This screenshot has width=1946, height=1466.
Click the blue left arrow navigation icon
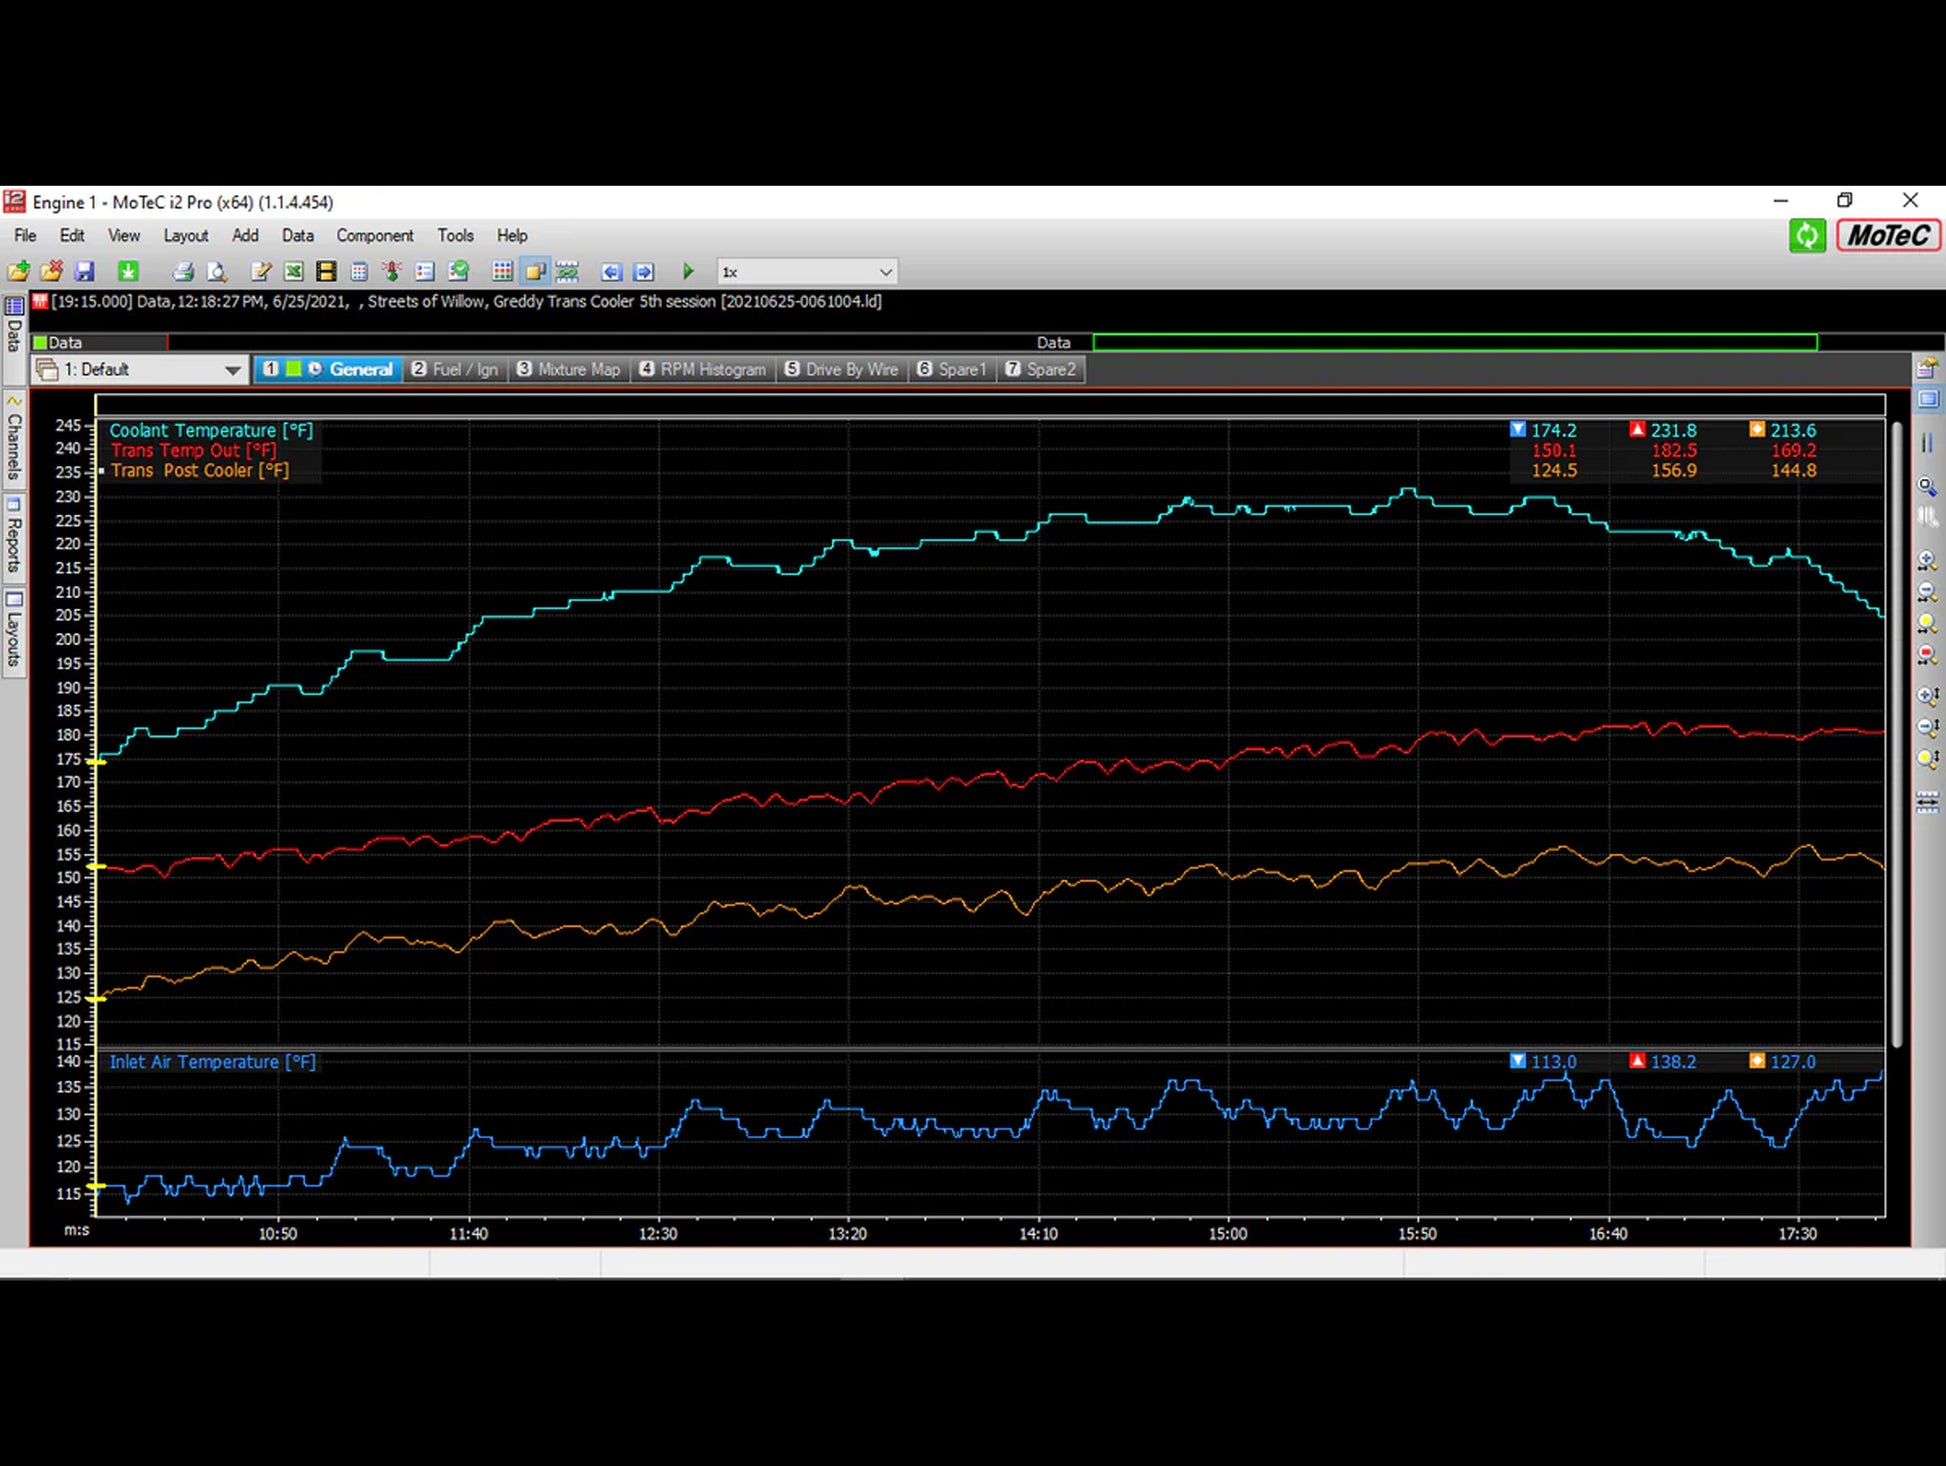tap(611, 271)
